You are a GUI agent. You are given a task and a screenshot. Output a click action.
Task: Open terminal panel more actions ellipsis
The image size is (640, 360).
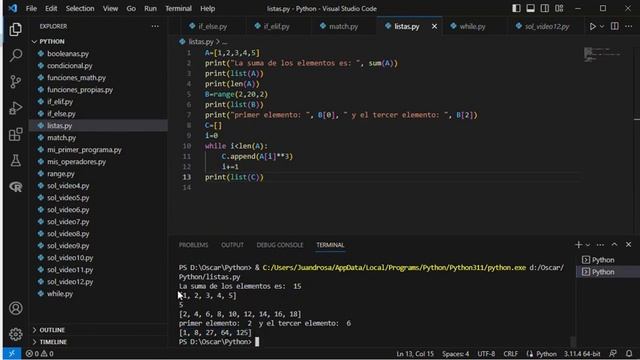(x=600, y=245)
